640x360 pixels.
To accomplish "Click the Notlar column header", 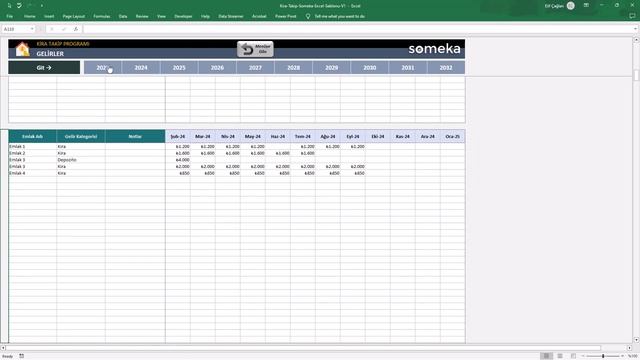I will (x=135, y=136).
